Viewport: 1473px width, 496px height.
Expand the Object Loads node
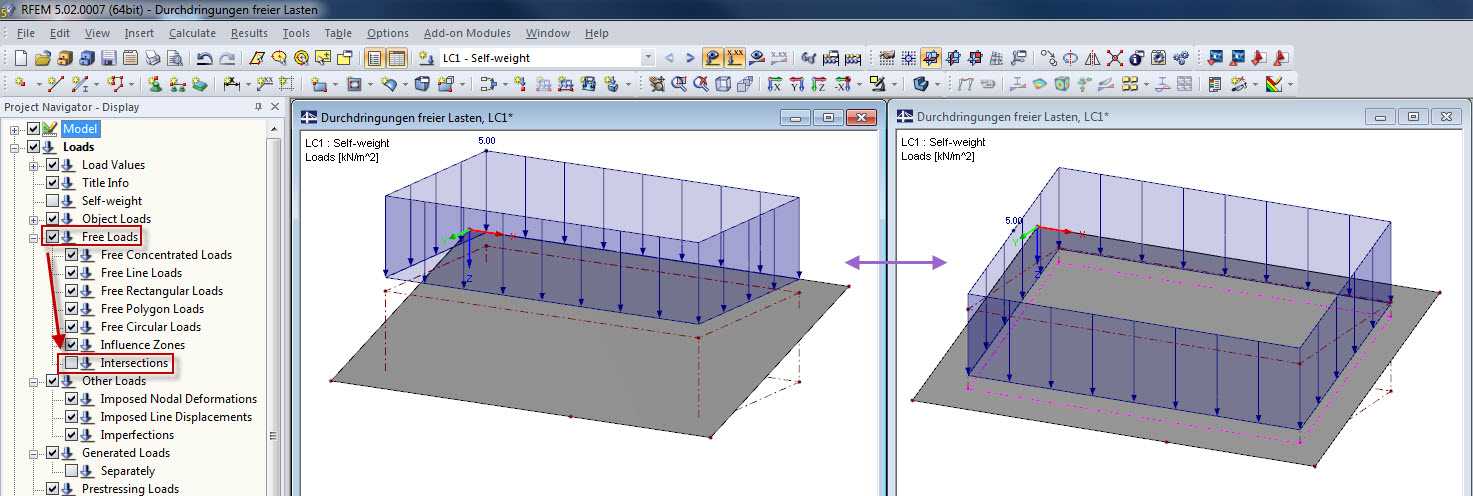(x=33, y=219)
